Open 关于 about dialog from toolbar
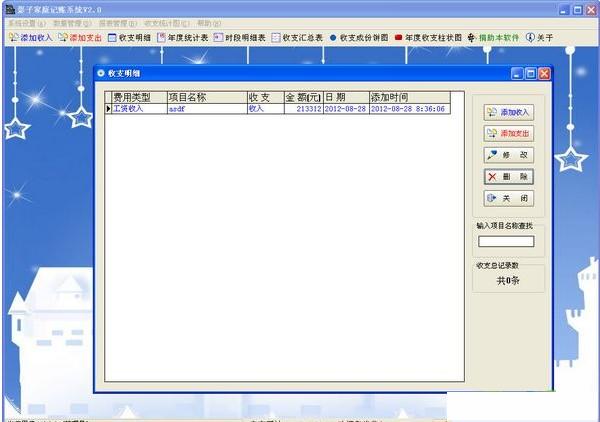The width and height of the screenshot is (600, 422). [540, 37]
